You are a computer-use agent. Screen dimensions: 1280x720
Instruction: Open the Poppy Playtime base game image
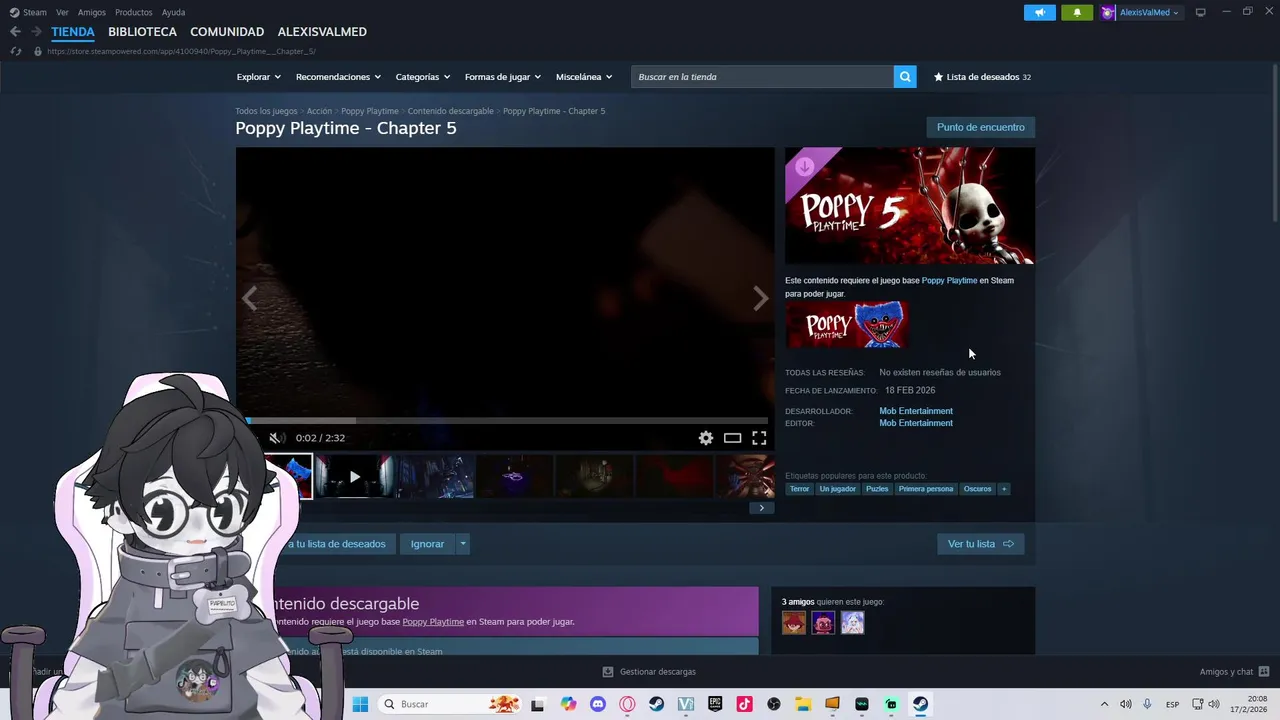click(847, 325)
